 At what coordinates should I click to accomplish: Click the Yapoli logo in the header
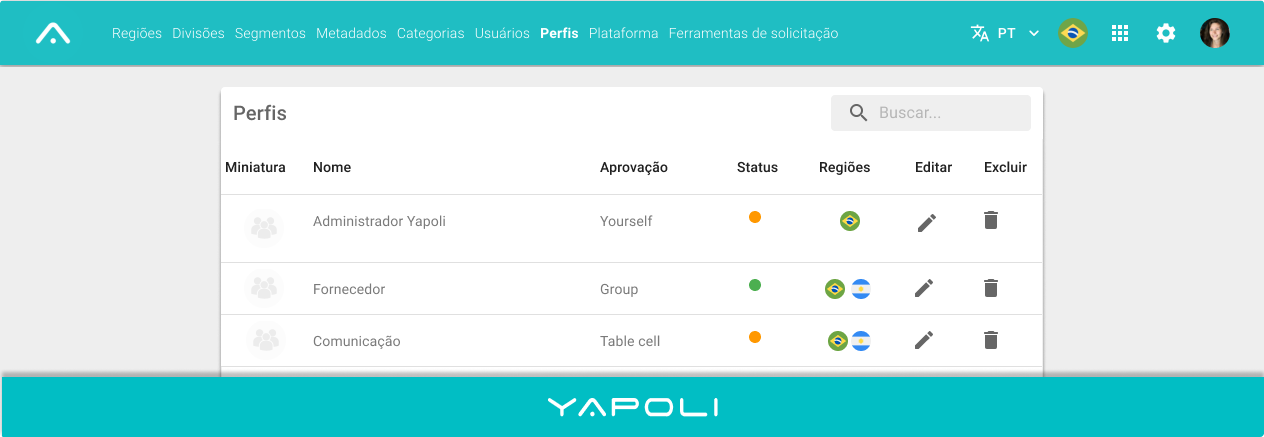click(53, 33)
